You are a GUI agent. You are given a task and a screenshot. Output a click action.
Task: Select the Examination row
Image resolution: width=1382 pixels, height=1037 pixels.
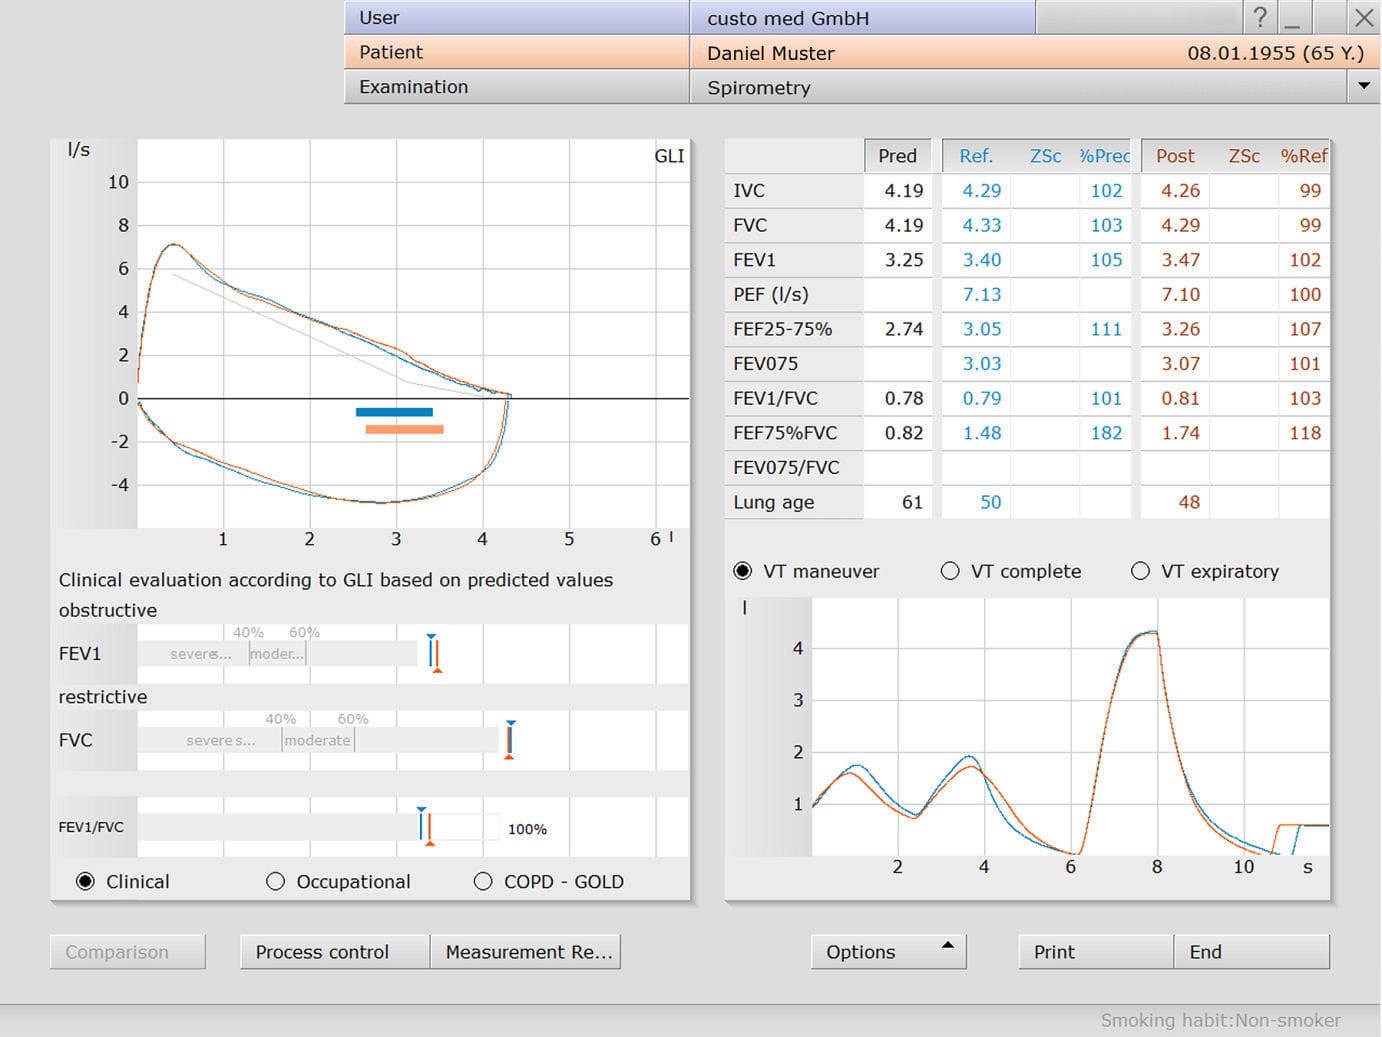coord(516,87)
